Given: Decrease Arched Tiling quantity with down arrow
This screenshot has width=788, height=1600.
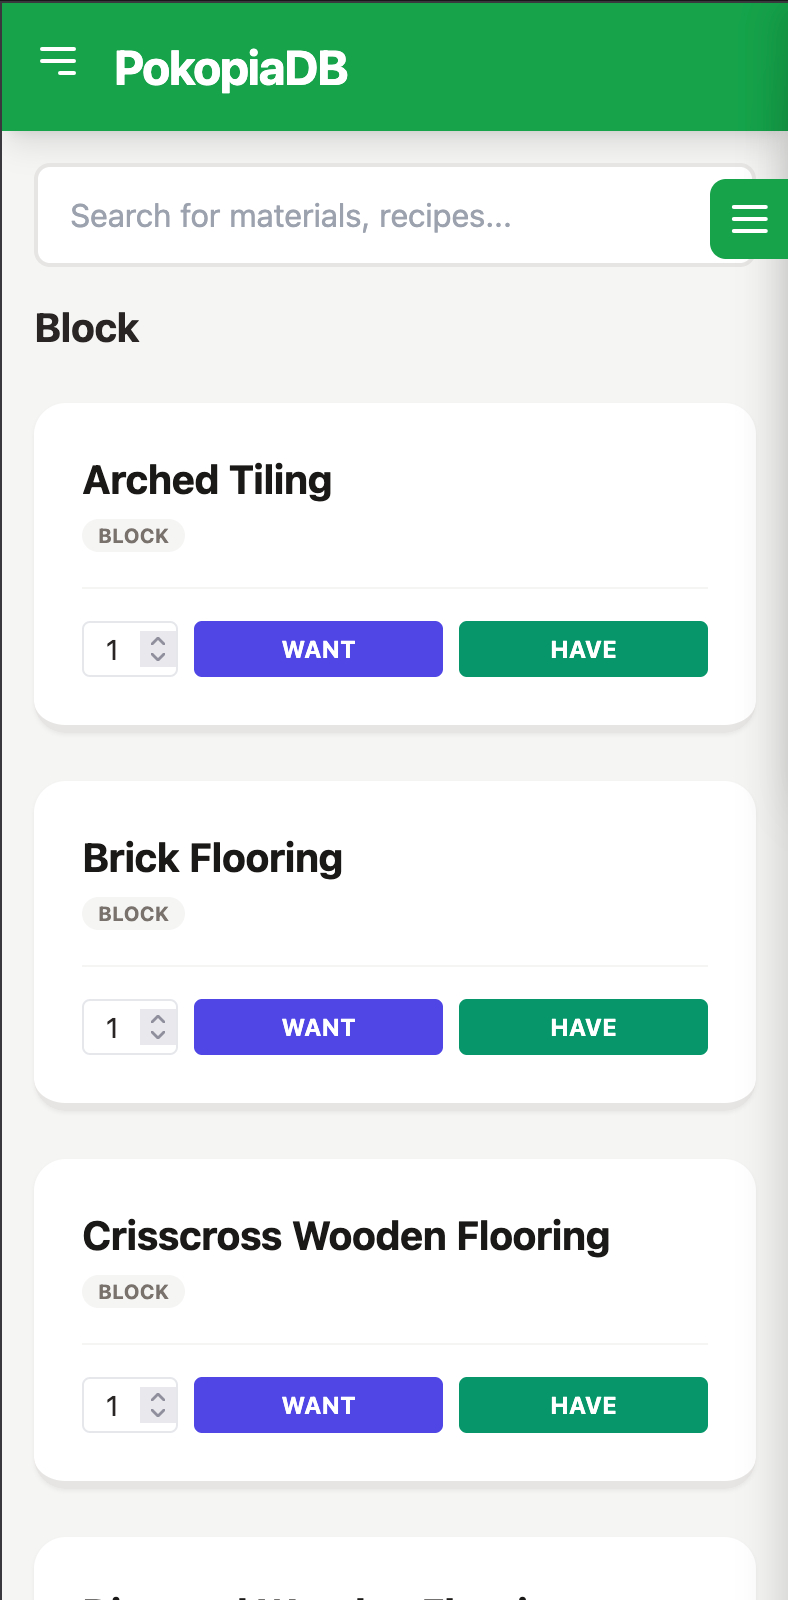Looking at the screenshot, I should [158, 658].
